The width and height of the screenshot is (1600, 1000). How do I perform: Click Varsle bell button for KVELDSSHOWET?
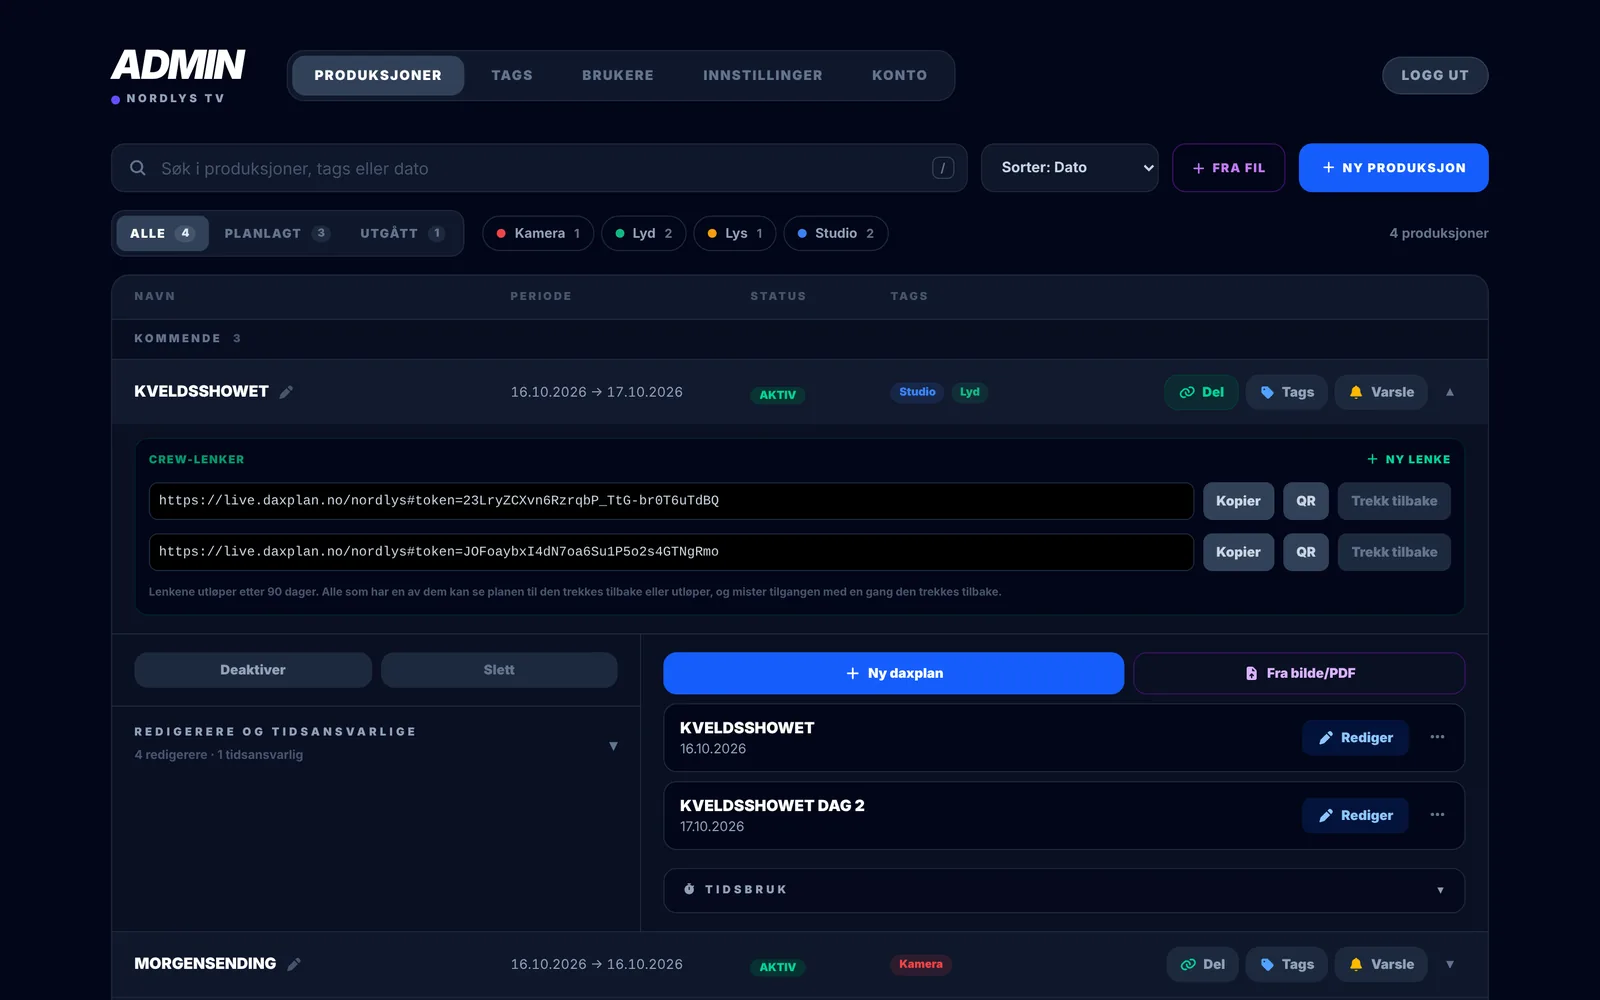tap(1381, 392)
